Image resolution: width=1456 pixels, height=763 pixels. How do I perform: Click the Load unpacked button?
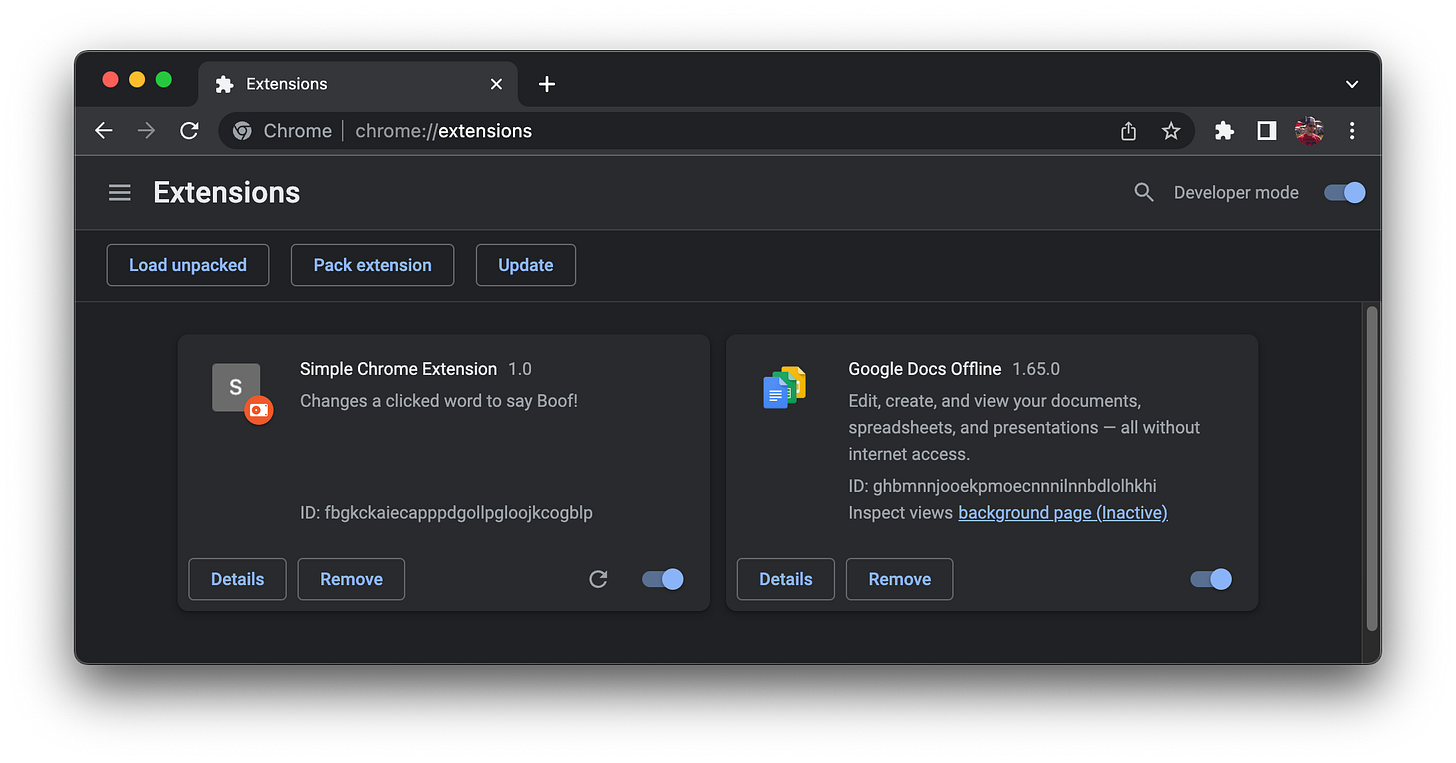coord(188,265)
